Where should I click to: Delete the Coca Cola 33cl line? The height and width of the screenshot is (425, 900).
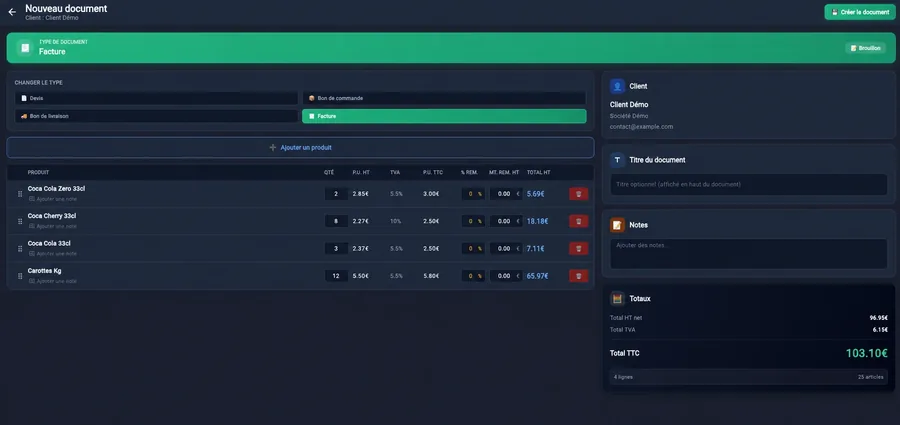[579, 249]
